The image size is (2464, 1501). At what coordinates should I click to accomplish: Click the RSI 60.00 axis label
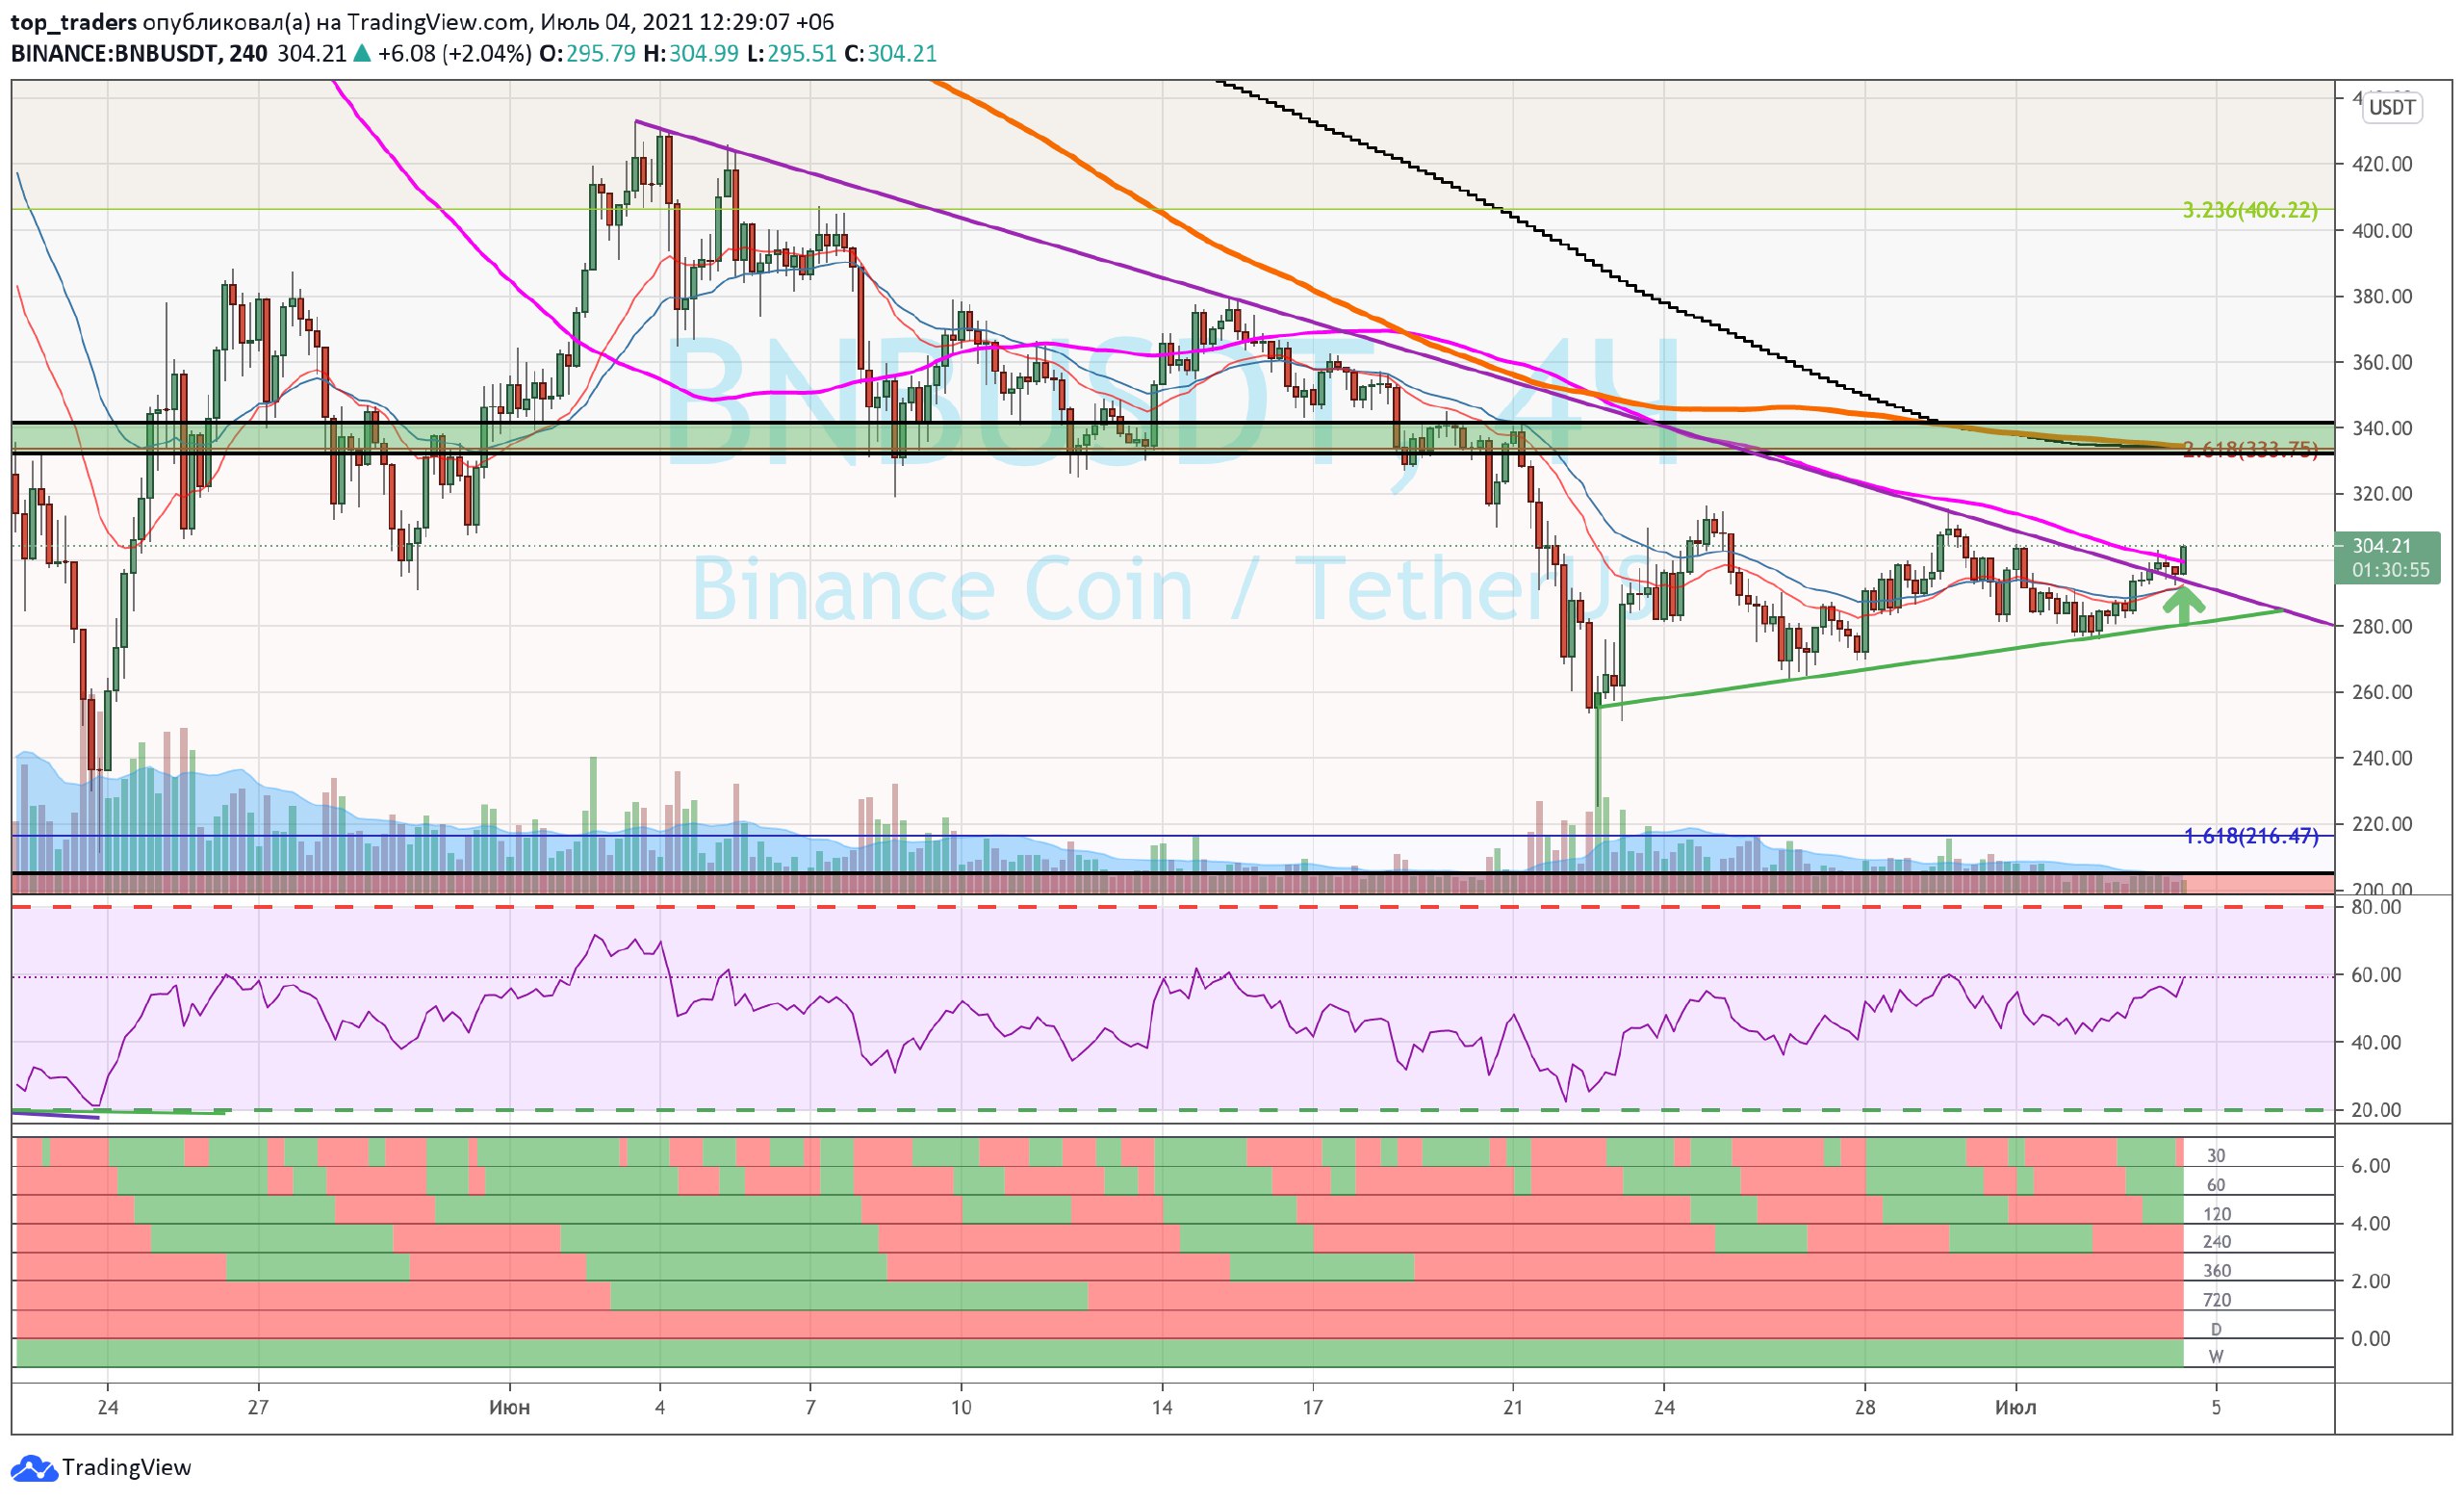pyautogui.click(x=2376, y=975)
